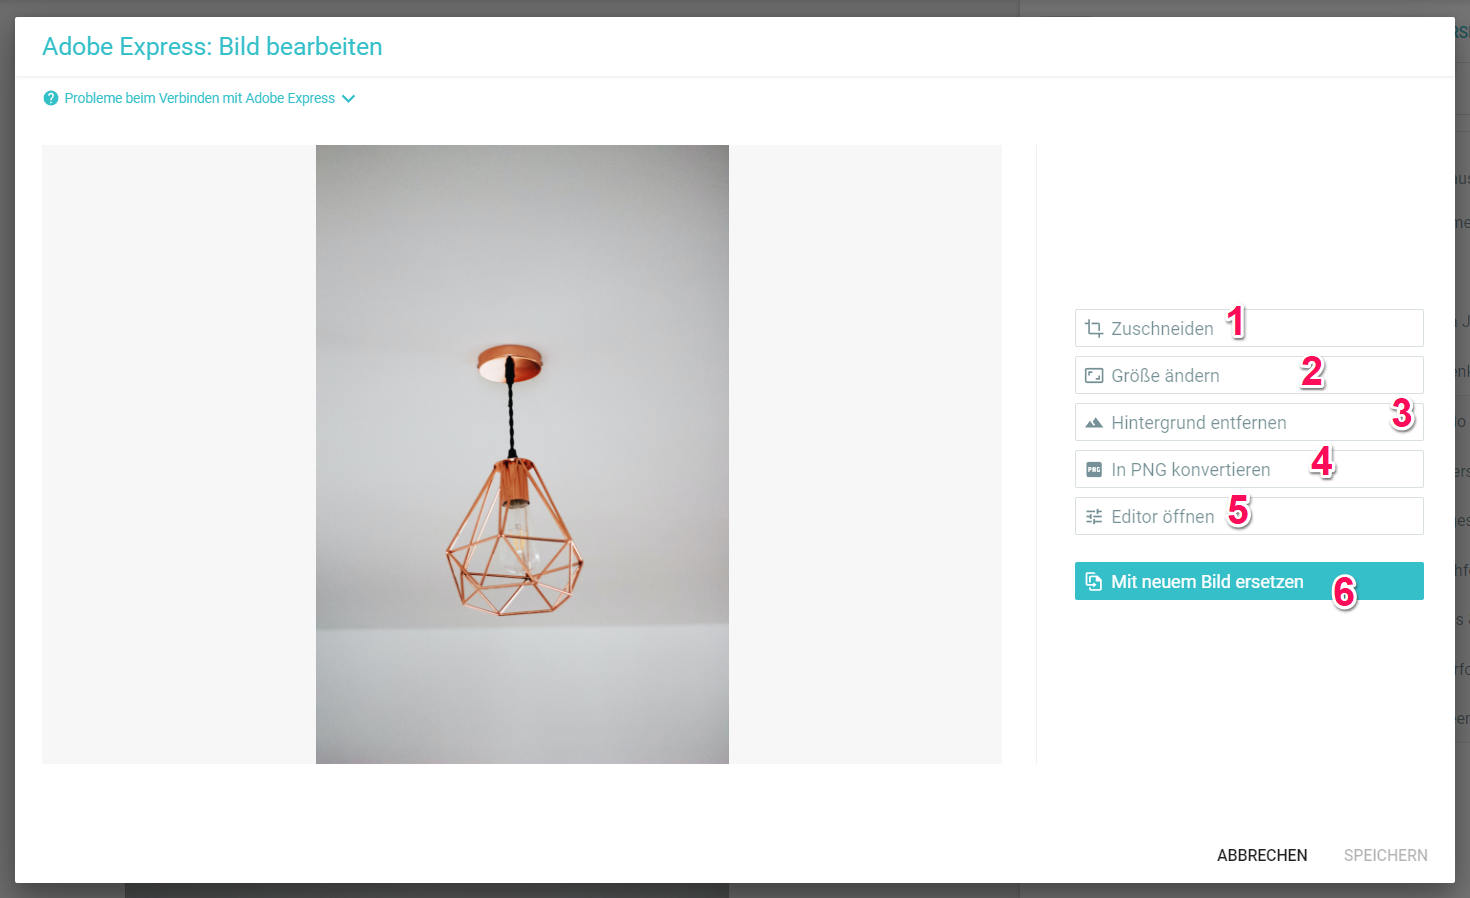The height and width of the screenshot is (898, 1470).
Task: Click the sliders icon beside Editor öffnen
Action: click(1094, 517)
